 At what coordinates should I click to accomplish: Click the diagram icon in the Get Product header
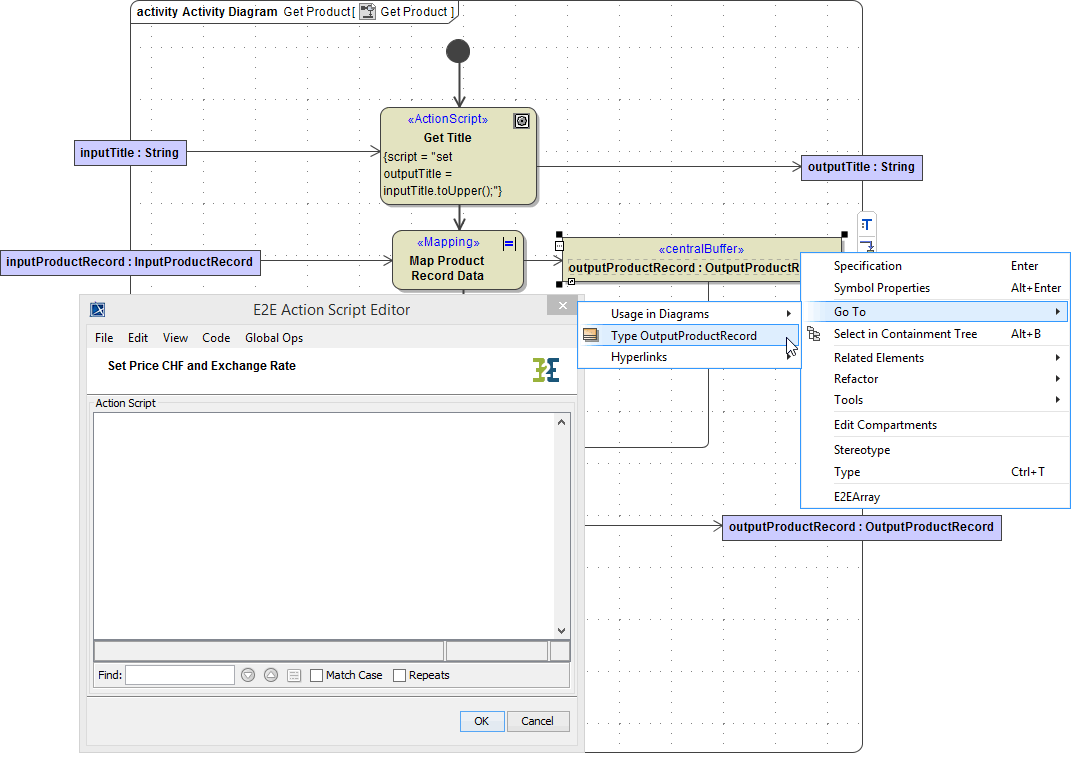click(367, 11)
